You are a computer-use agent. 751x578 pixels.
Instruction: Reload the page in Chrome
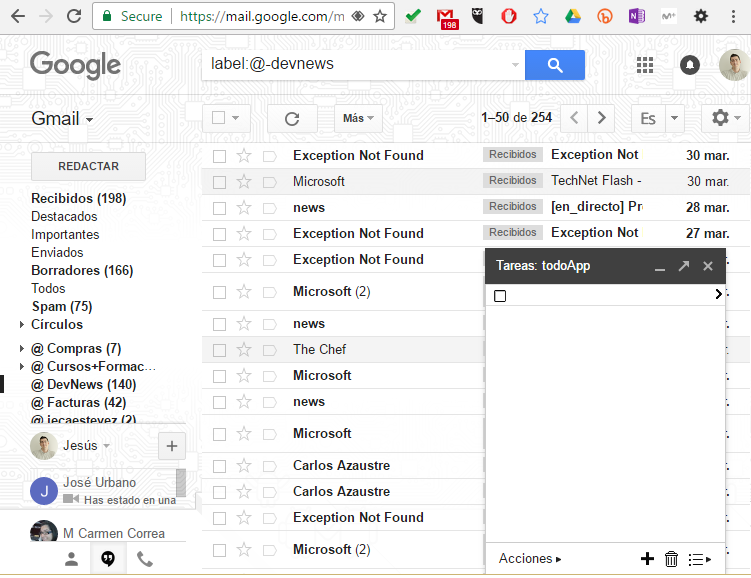[74, 16]
